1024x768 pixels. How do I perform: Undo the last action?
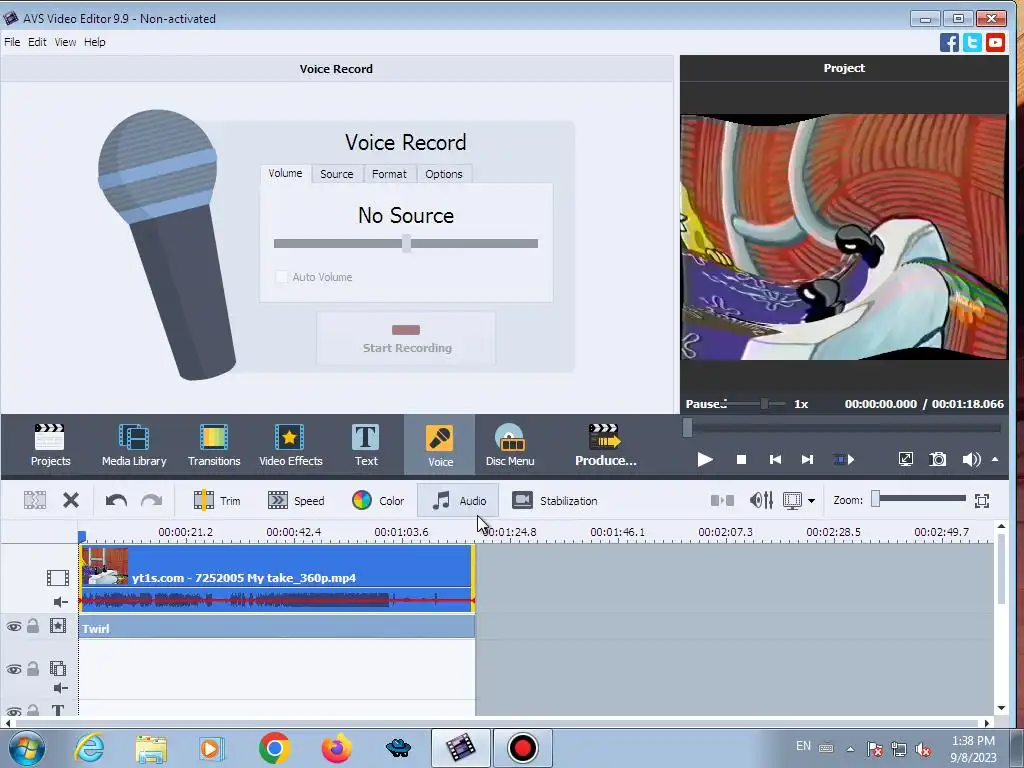coord(116,500)
